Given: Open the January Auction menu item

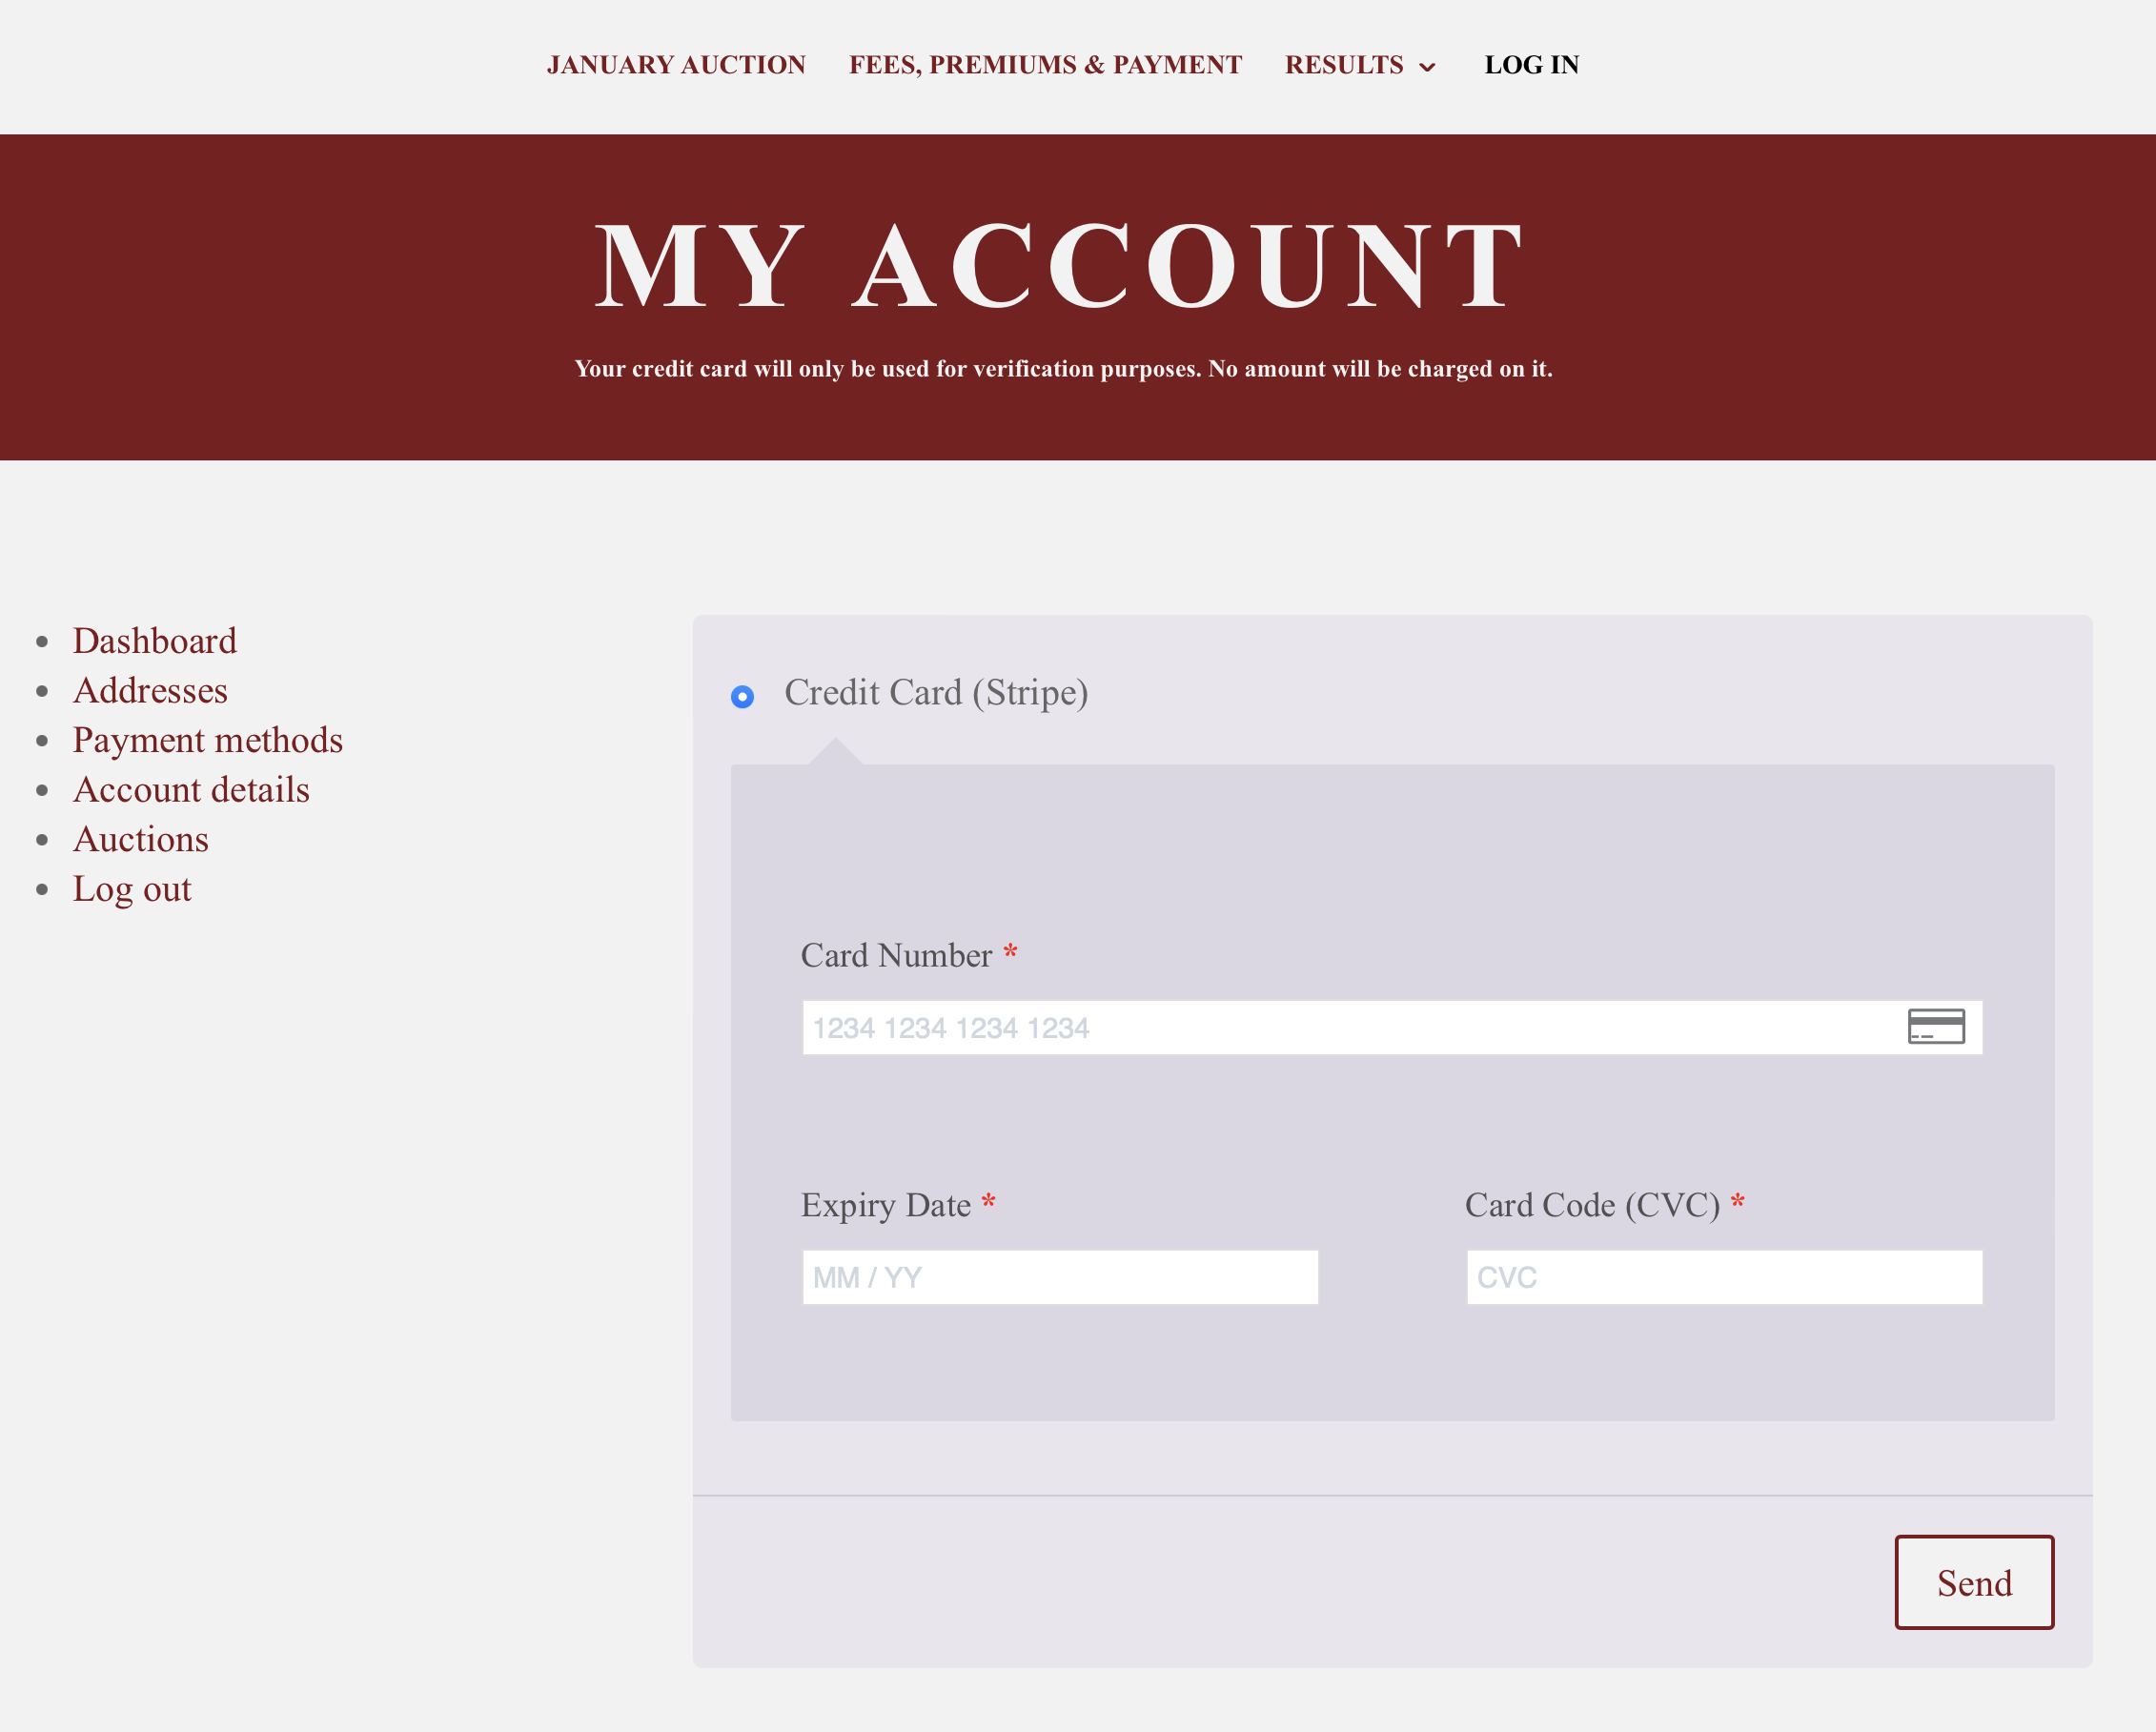Looking at the screenshot, I should pyautogui.click(x=676, y=65).
